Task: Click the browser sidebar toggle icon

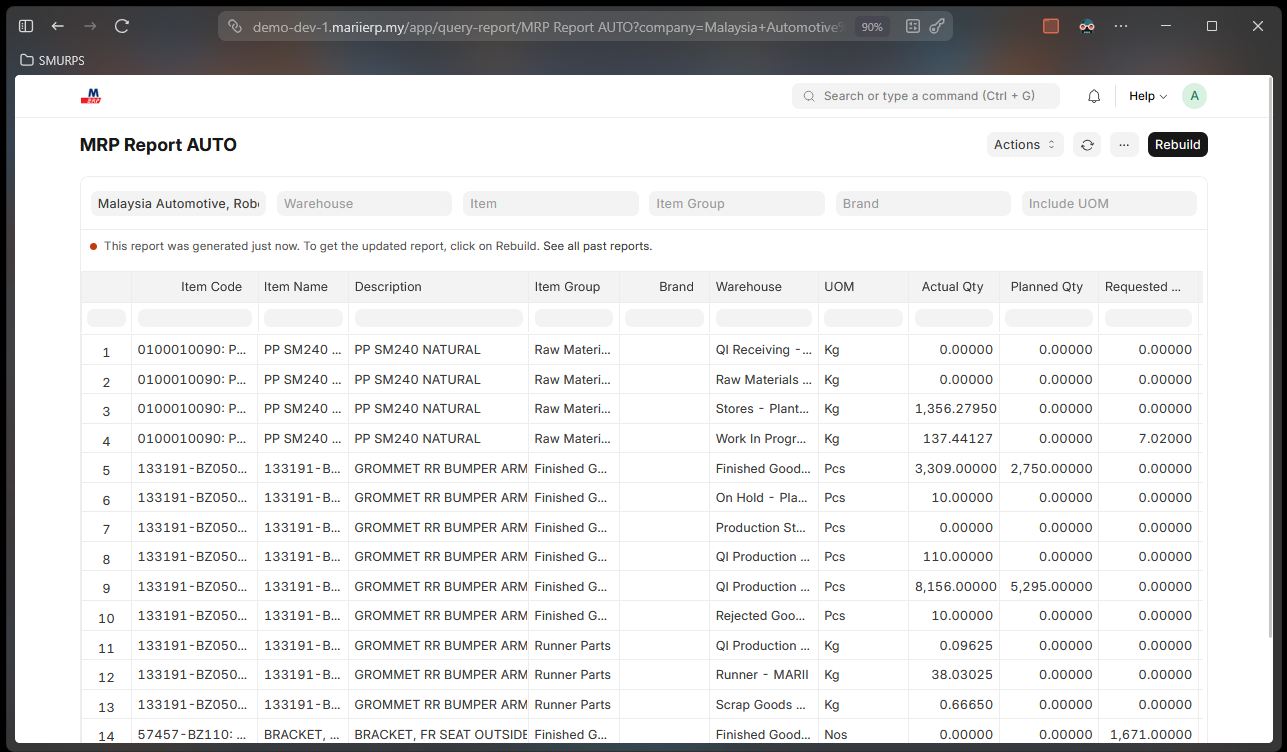Action: pyautogui.click(x=26, y=26)
